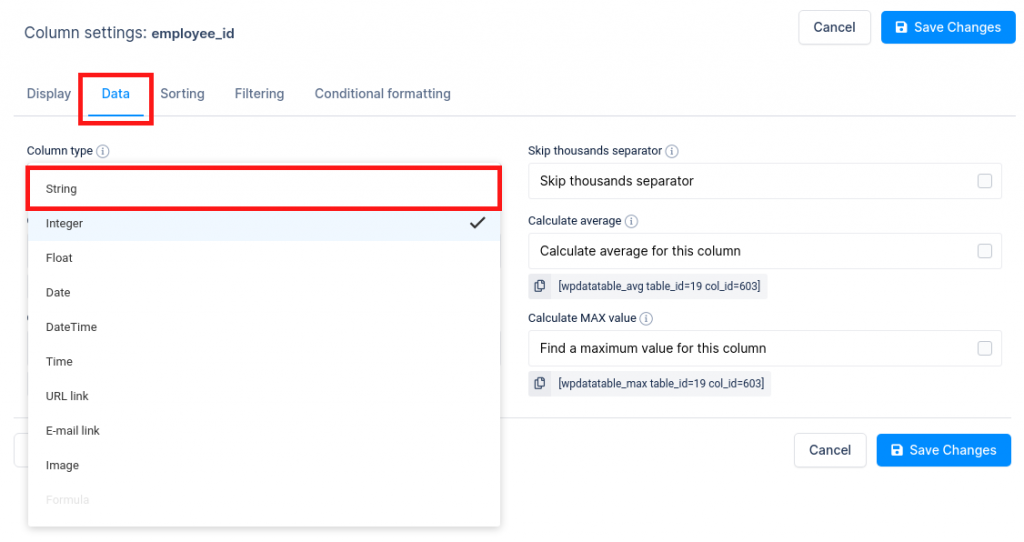Click bottom Save Changes button
This screenshot has height=542, width=1024.
[x=944, y=450]
